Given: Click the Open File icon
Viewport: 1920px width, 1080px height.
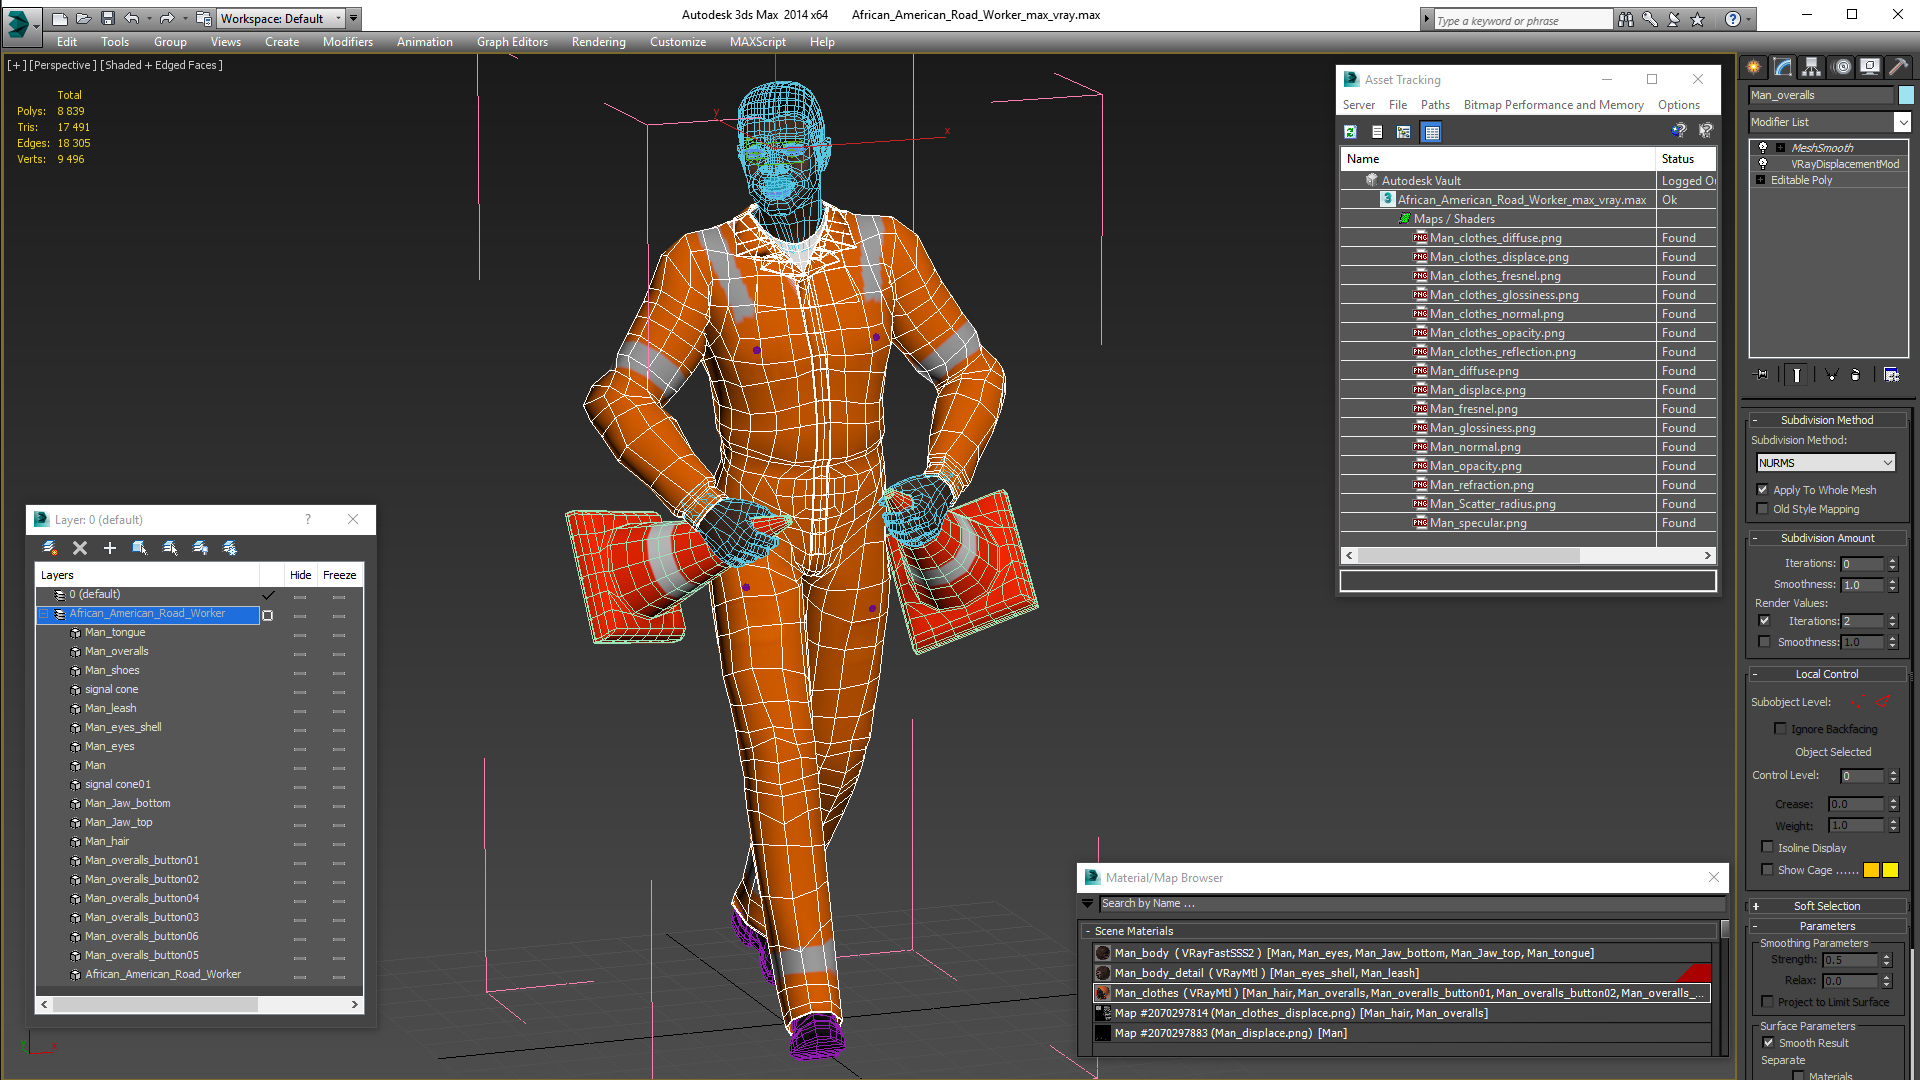Looking at the screenshot, I should point(84,18).
